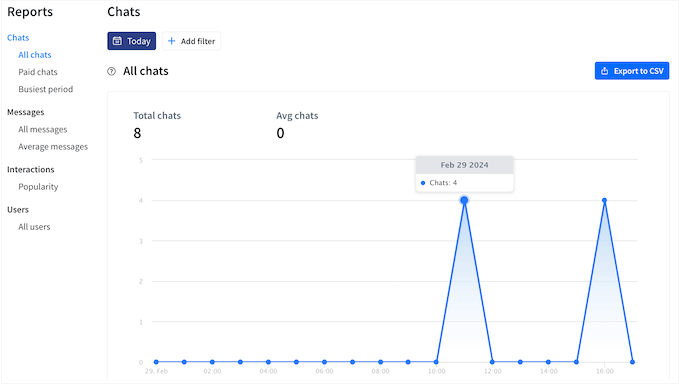Click the Feb 29 2024 tooltip header
The image size is (680, 384).
click(464, 165)
